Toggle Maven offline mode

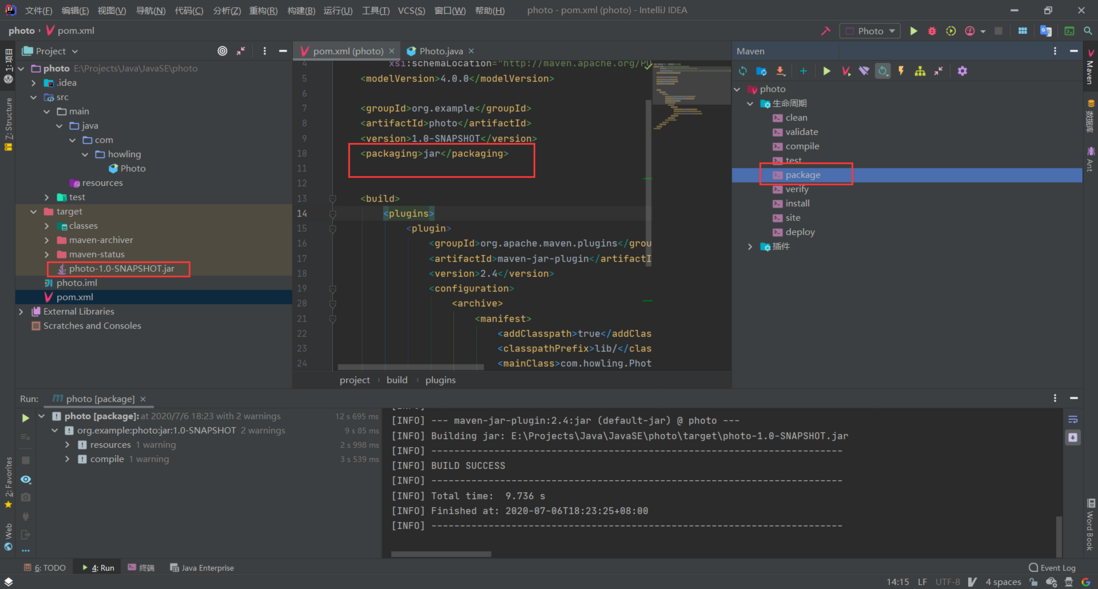click(x=864, y=71)
